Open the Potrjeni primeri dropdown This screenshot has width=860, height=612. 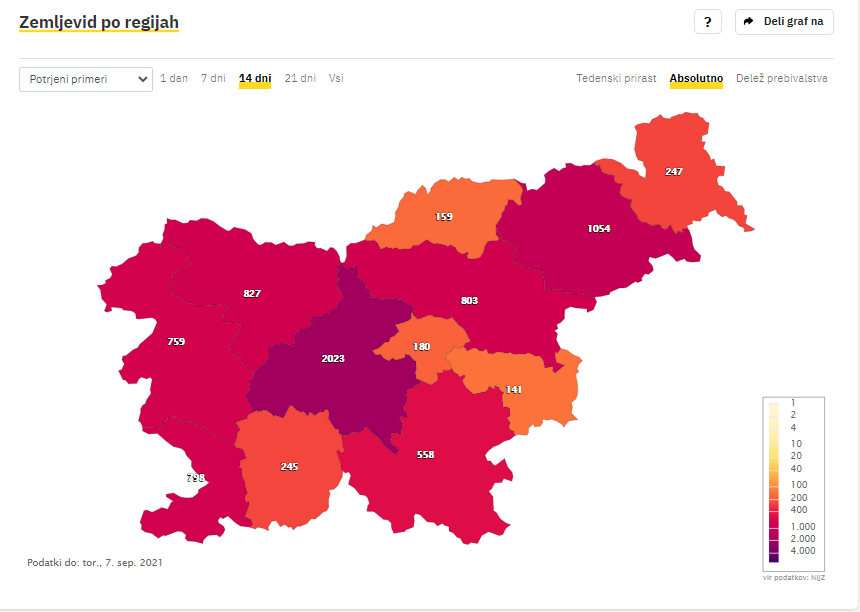(x=86, y=79)
